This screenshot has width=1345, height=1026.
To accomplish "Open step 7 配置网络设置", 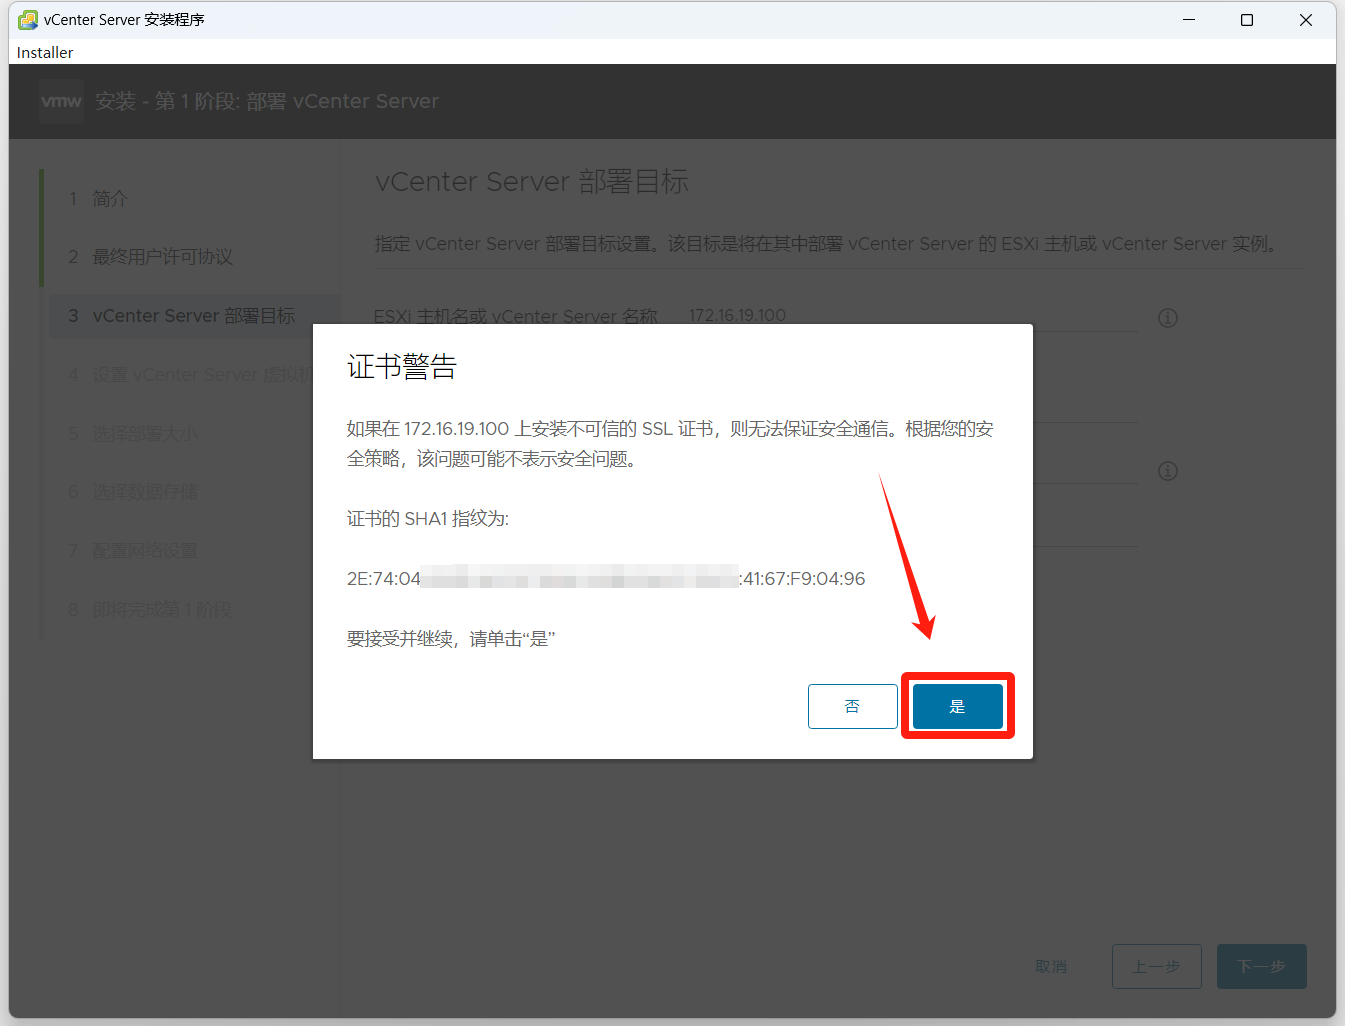I will pyautogui.click(x=145, y=551).
